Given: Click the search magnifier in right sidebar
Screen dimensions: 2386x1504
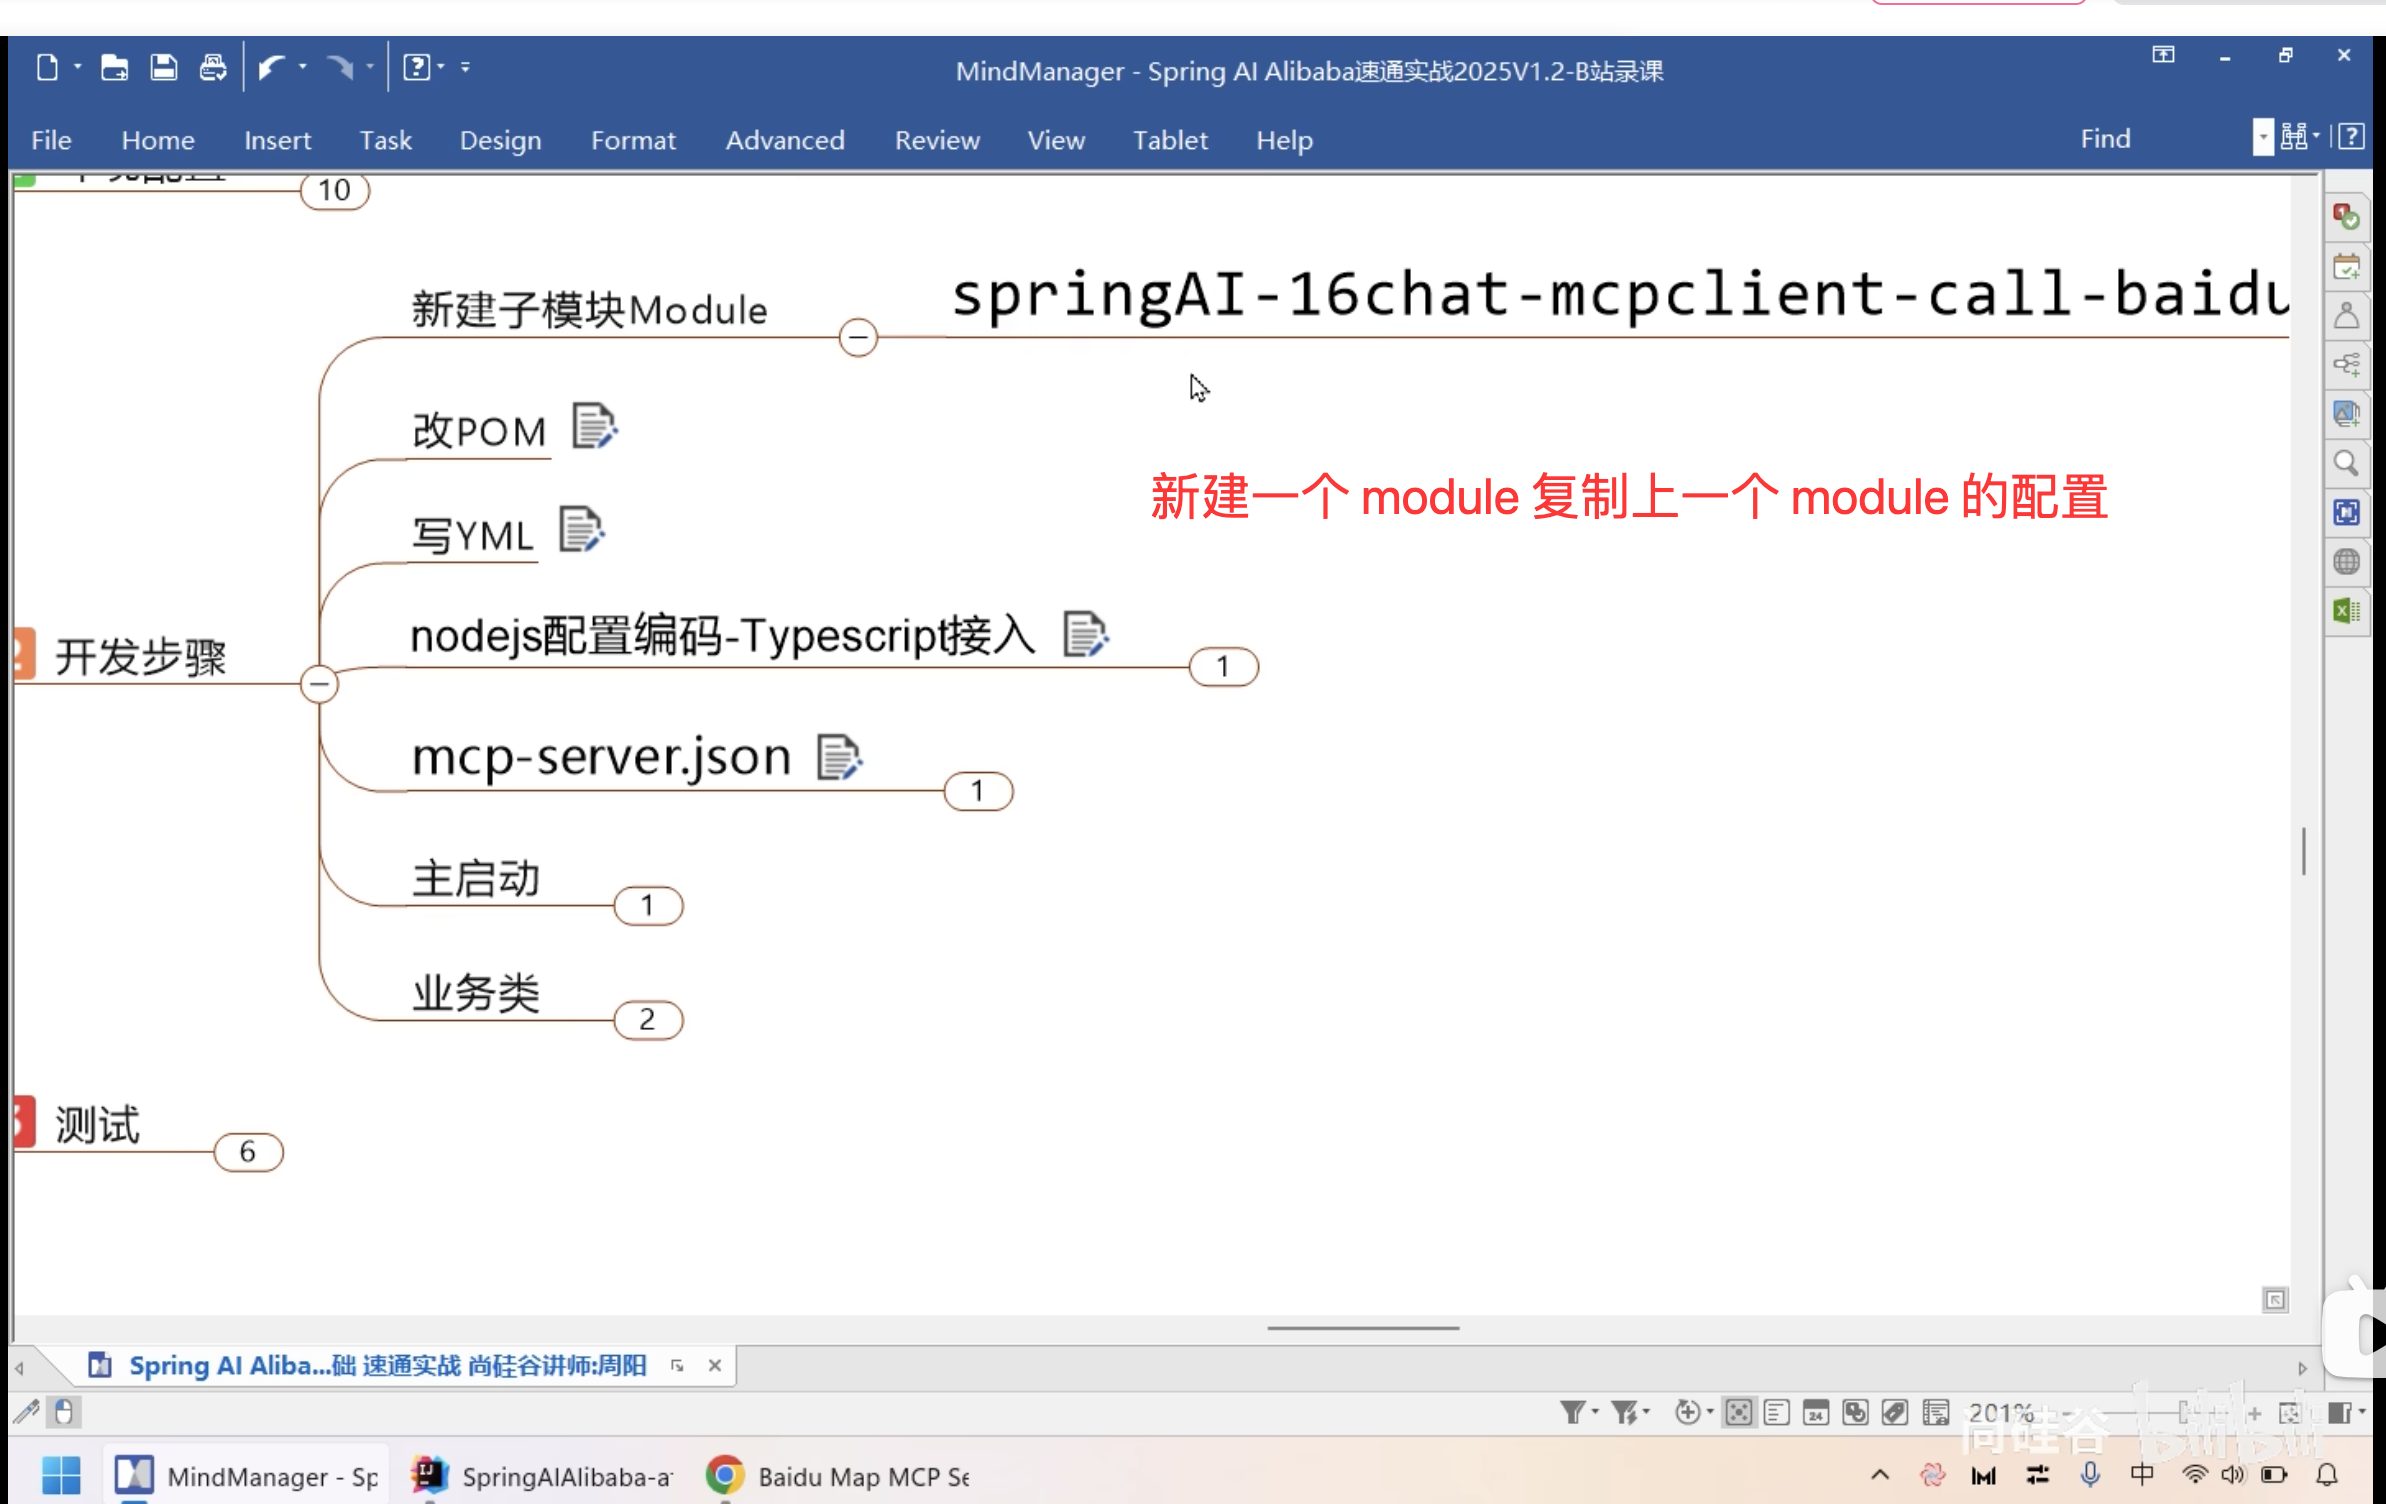Looking at the screenshot, I should [2346, 463].
